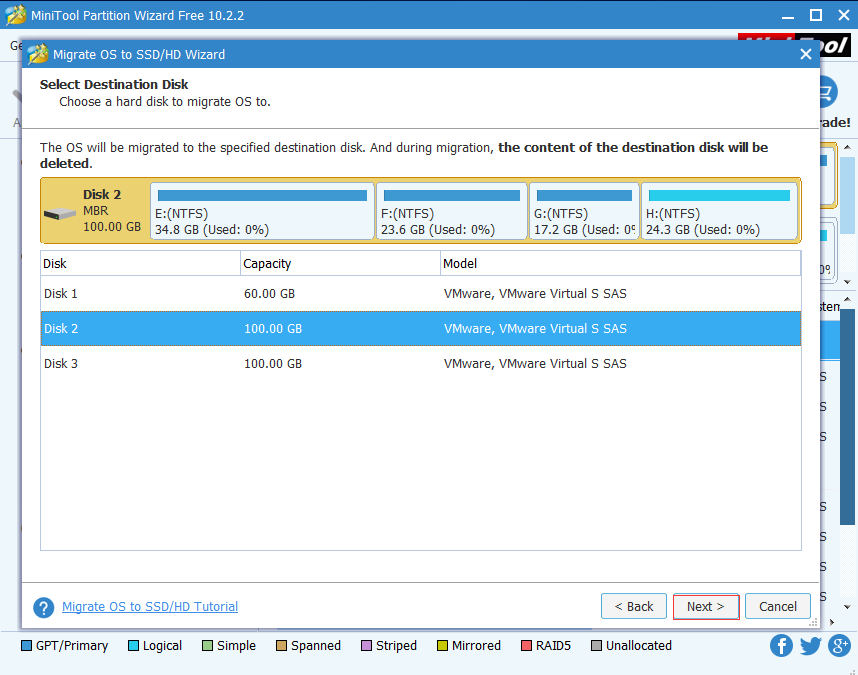Click the Capacity column header
The width and height of the screenshot is (858, 675).
pyautogui.click(x=340, y=264)
